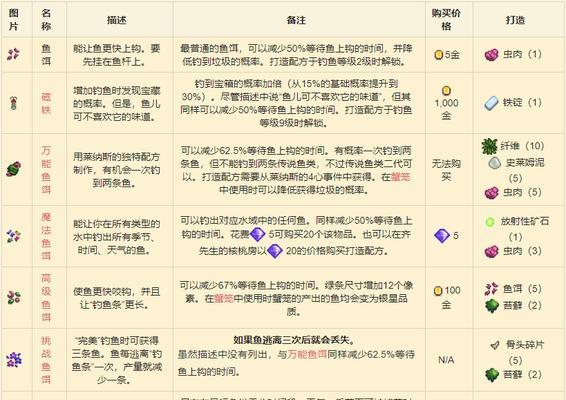Open the 万能鱼饵 name link
Image resolution: width=566 pixels, height=400 pixels.
[46, 170]
